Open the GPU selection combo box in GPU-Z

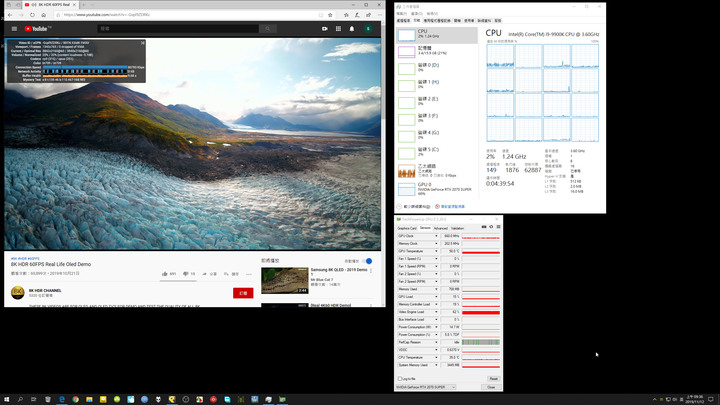click(x=426, y=387)
